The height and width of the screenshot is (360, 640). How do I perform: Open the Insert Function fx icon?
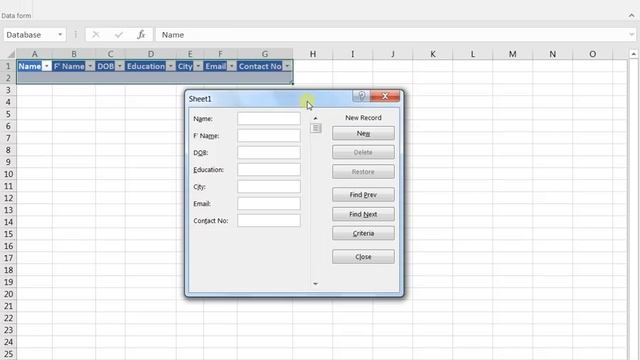click(x=141, y=35)
